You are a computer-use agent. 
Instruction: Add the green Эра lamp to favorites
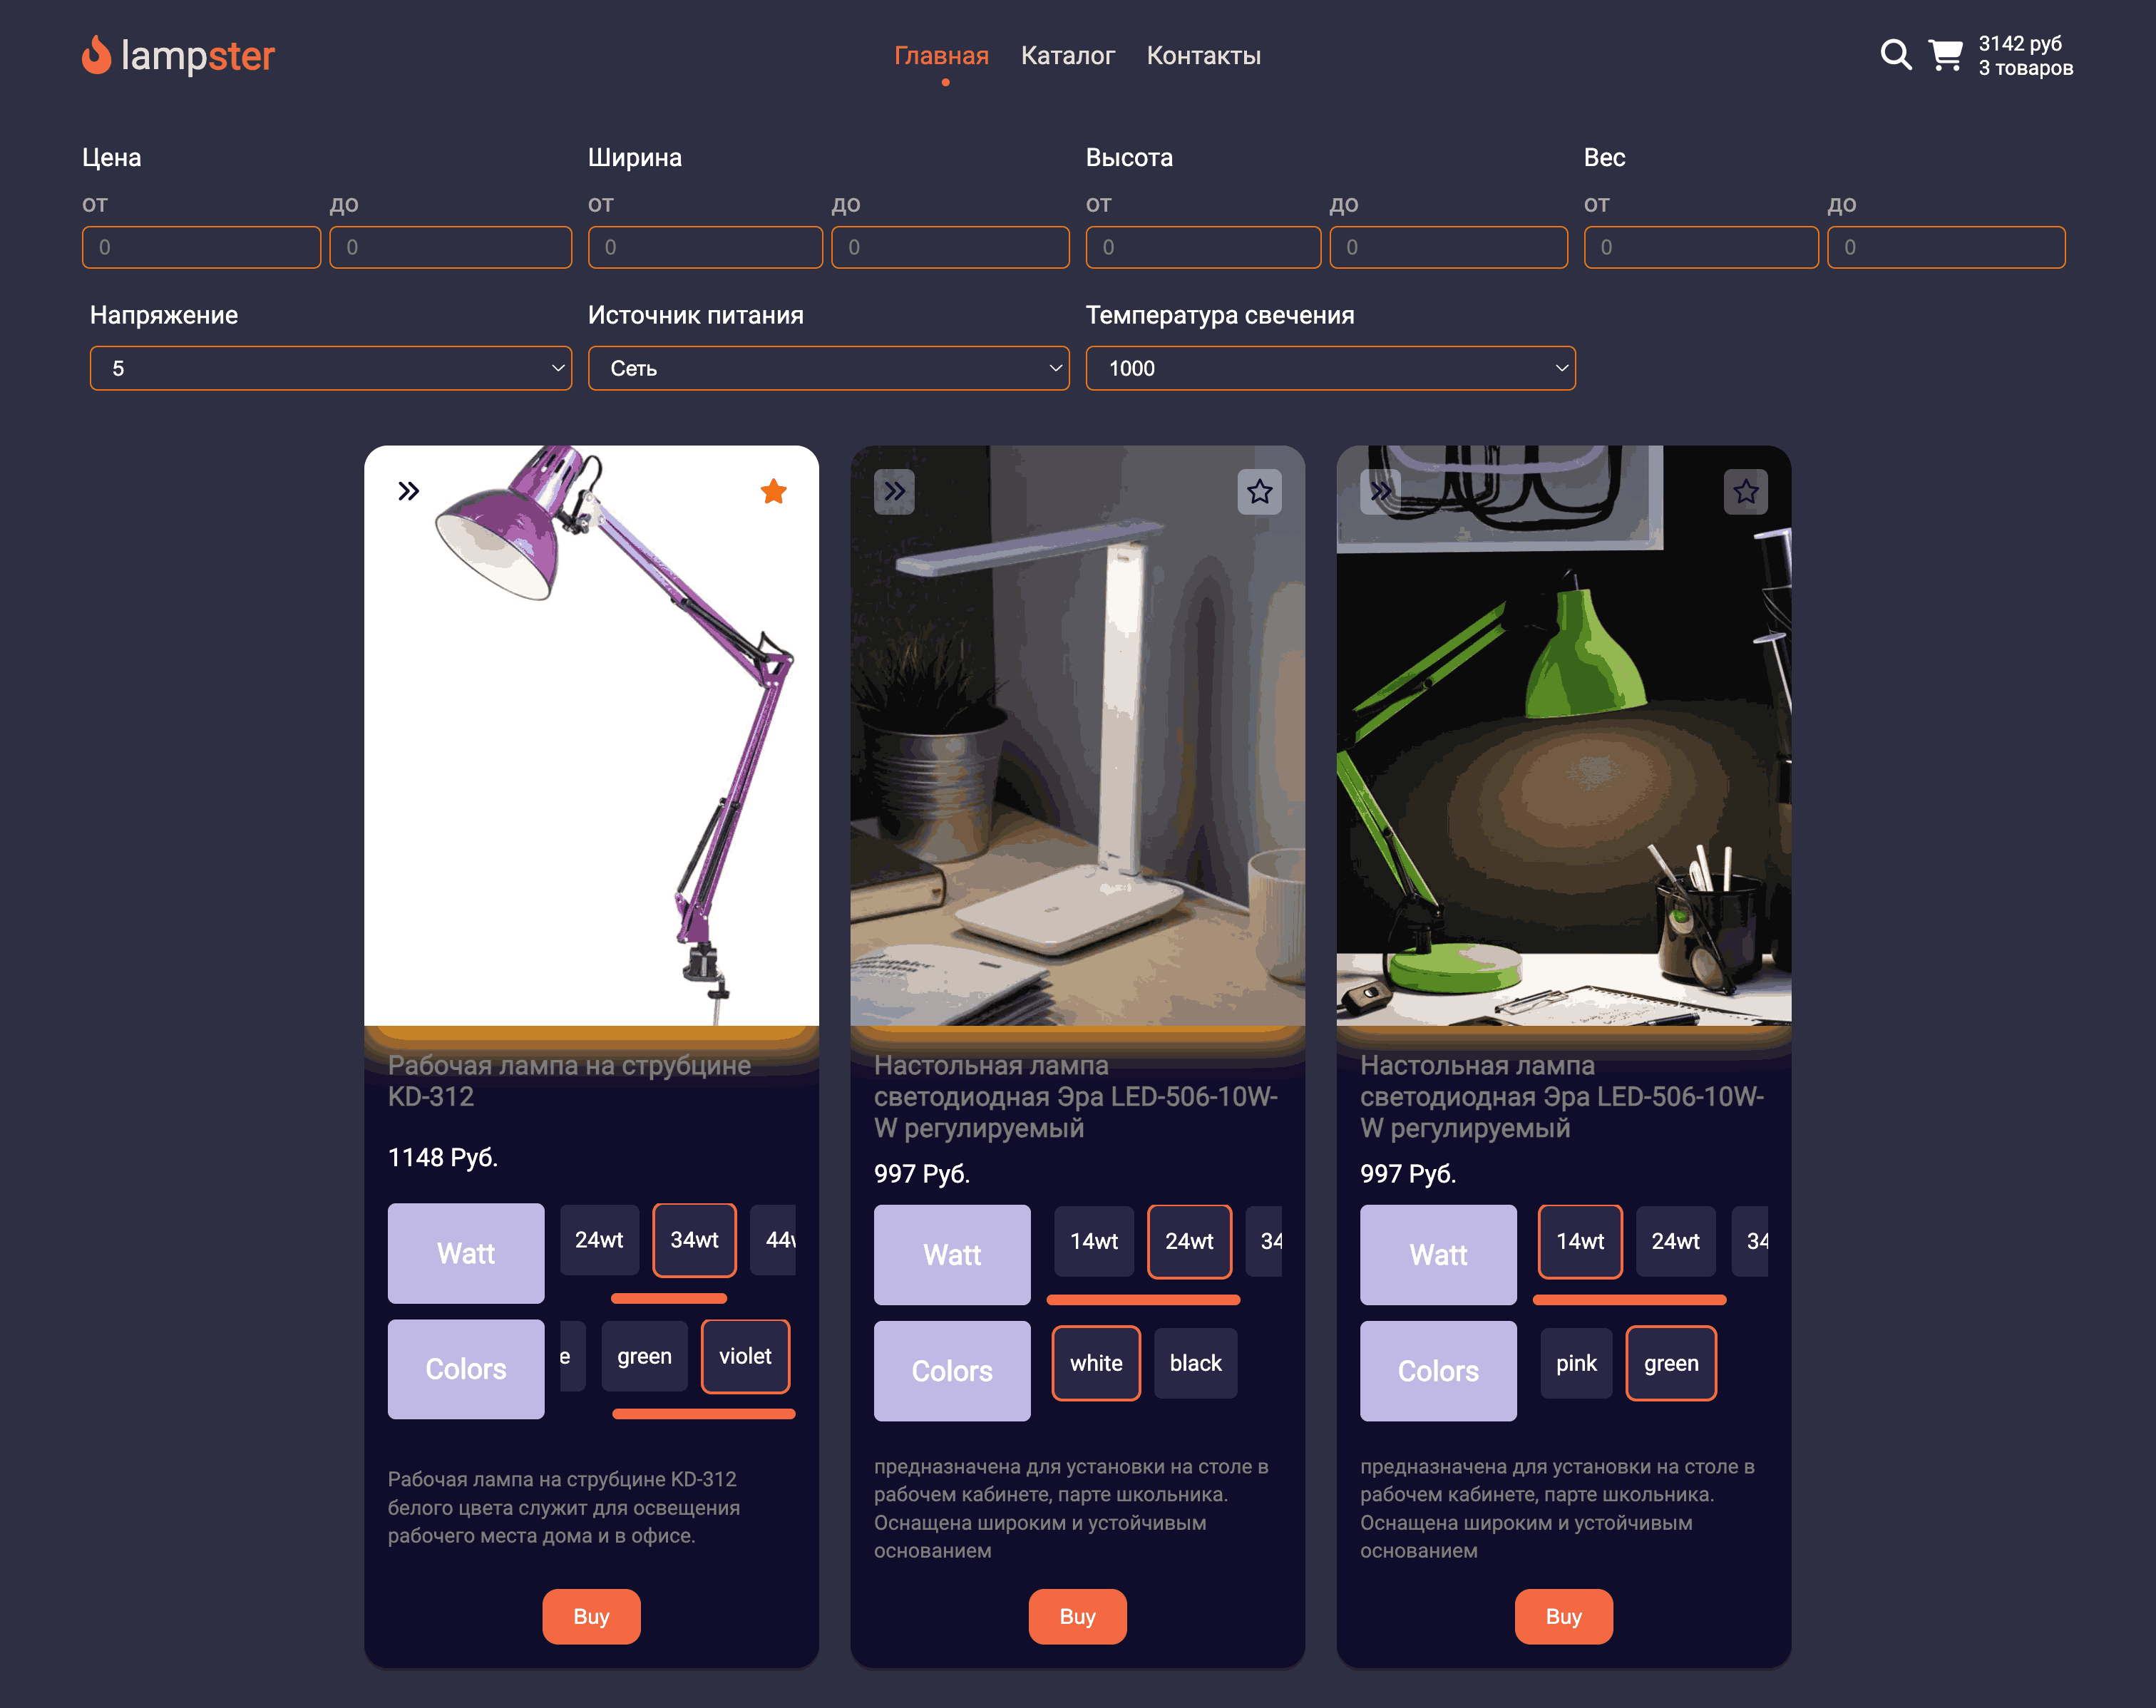pos(1746,491)
